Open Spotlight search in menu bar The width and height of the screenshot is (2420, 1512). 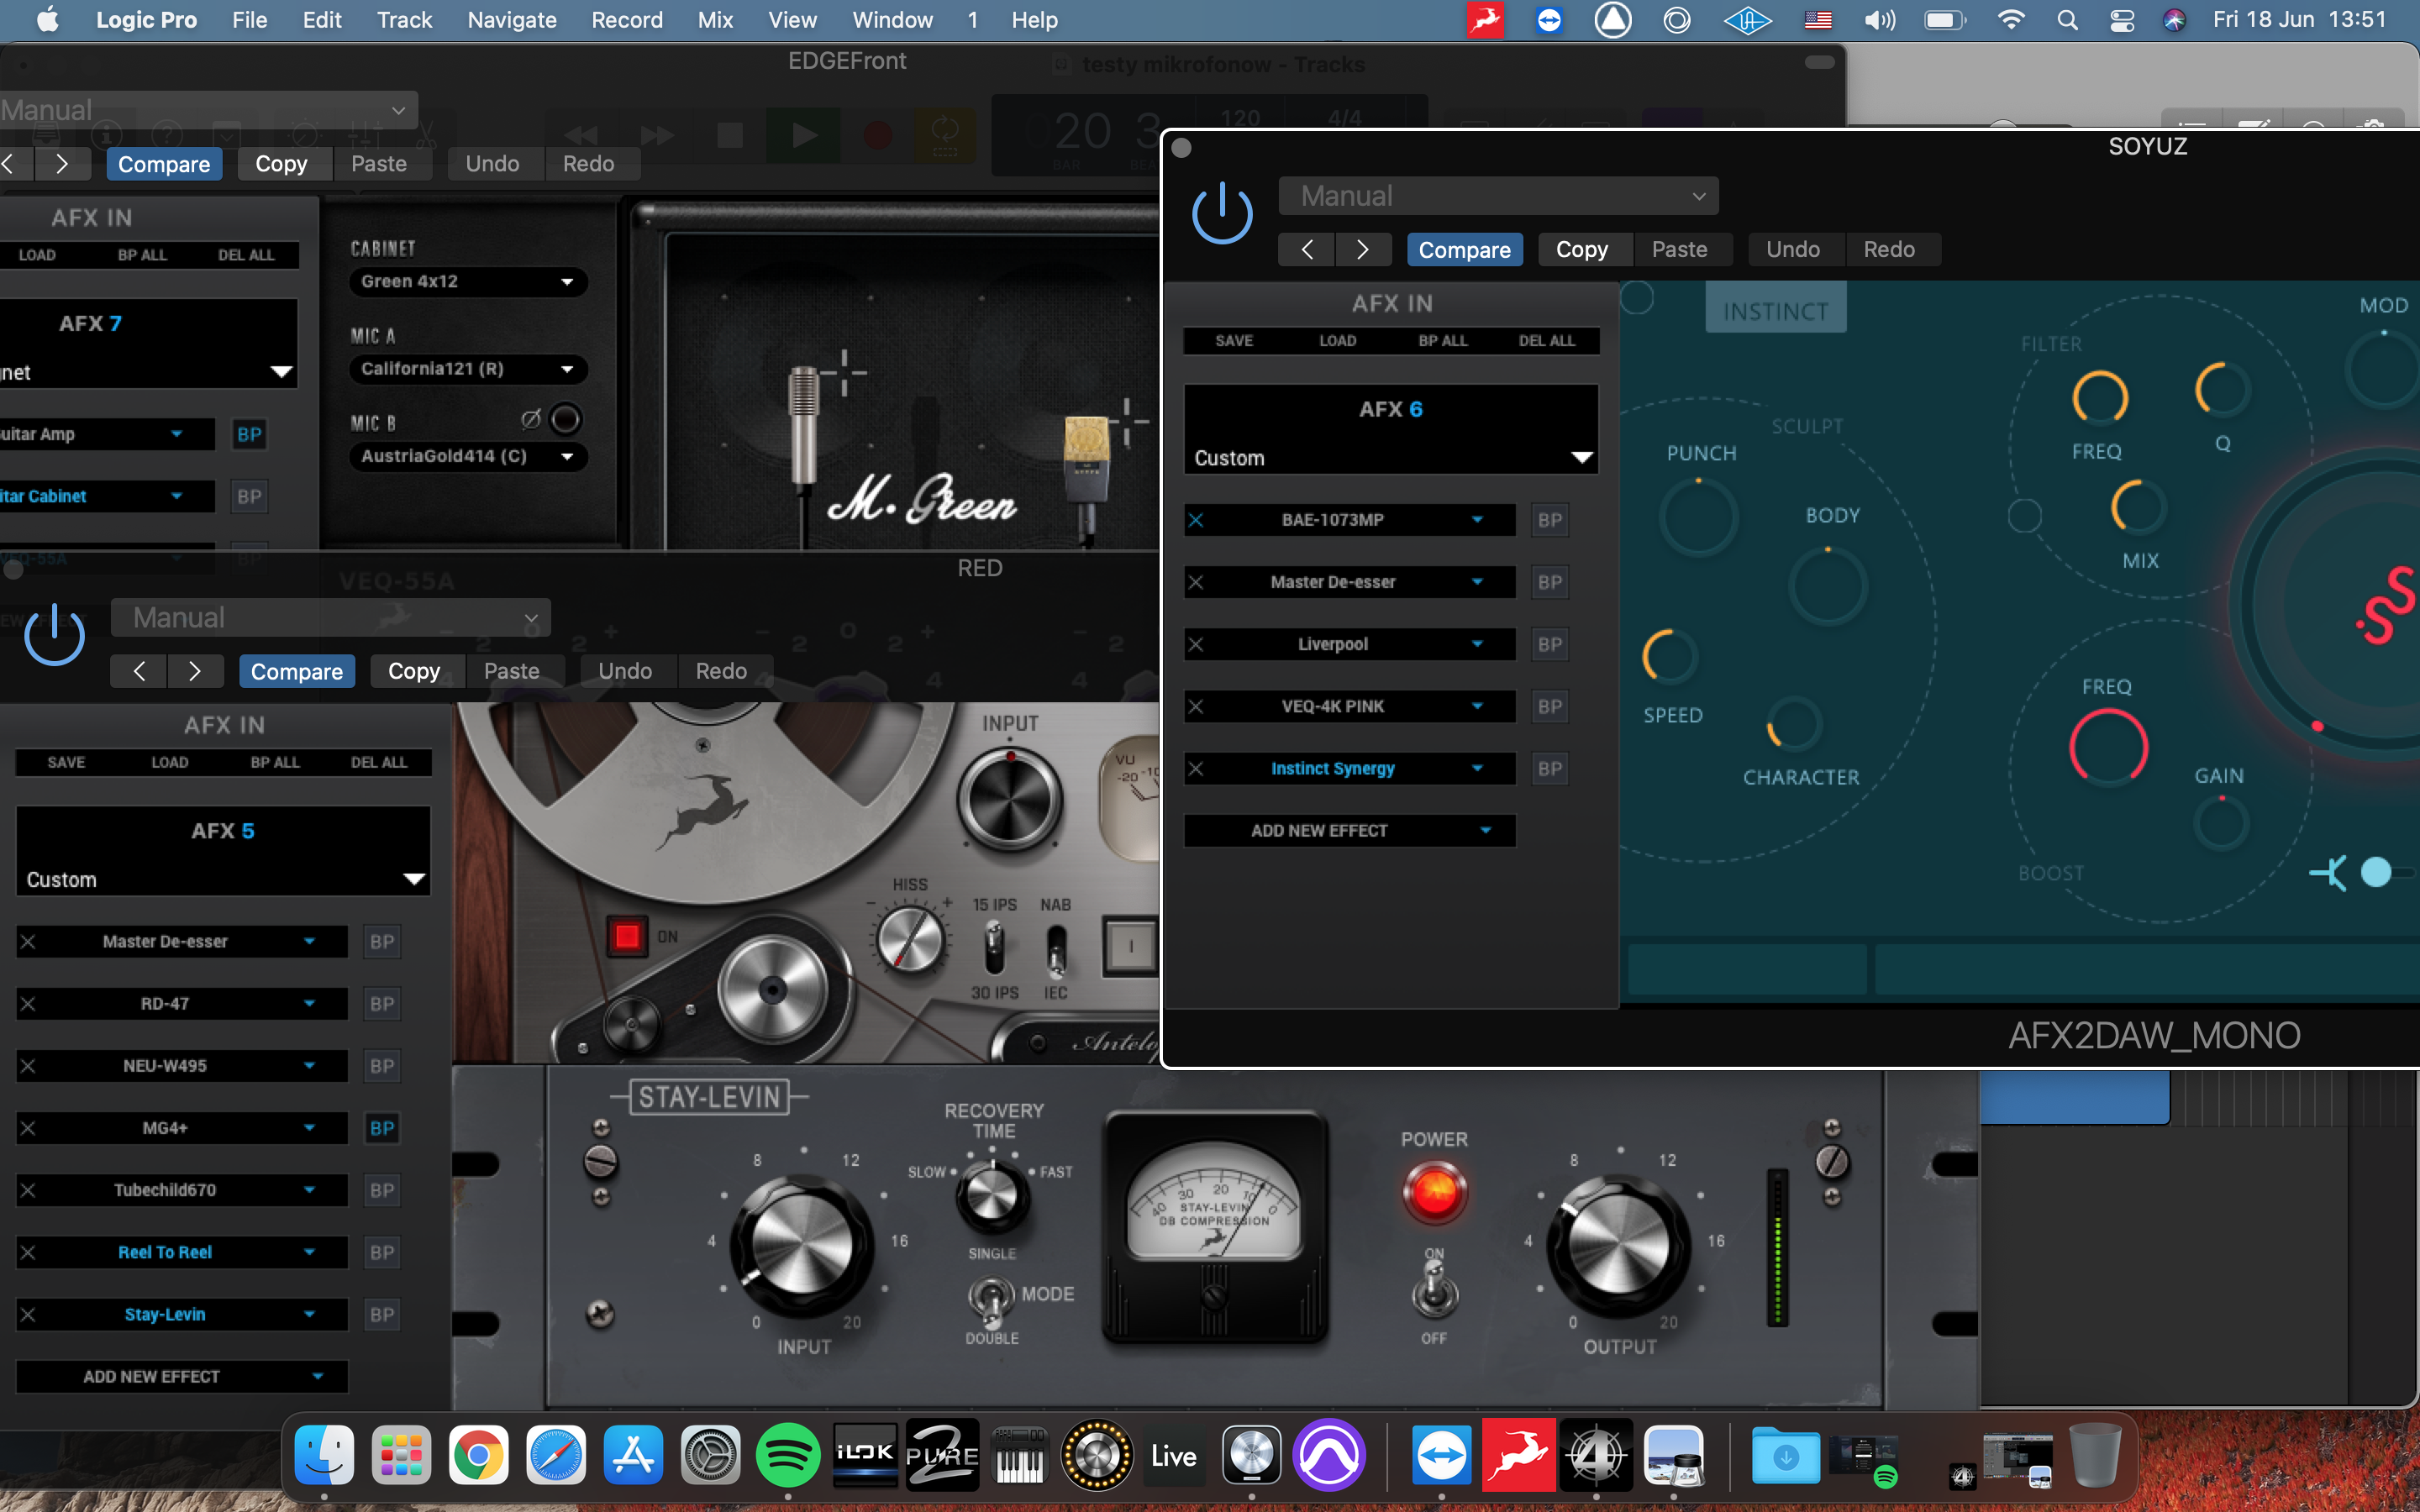click(2068, 20)
